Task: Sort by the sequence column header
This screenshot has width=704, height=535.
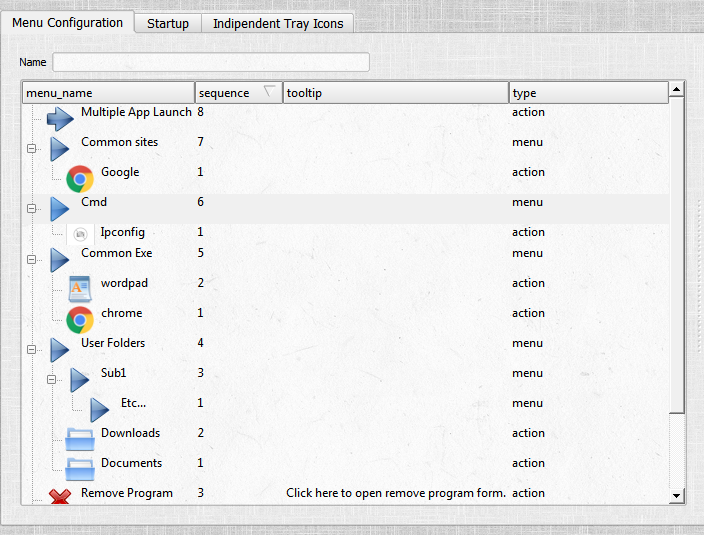Action: coord(238,93)
